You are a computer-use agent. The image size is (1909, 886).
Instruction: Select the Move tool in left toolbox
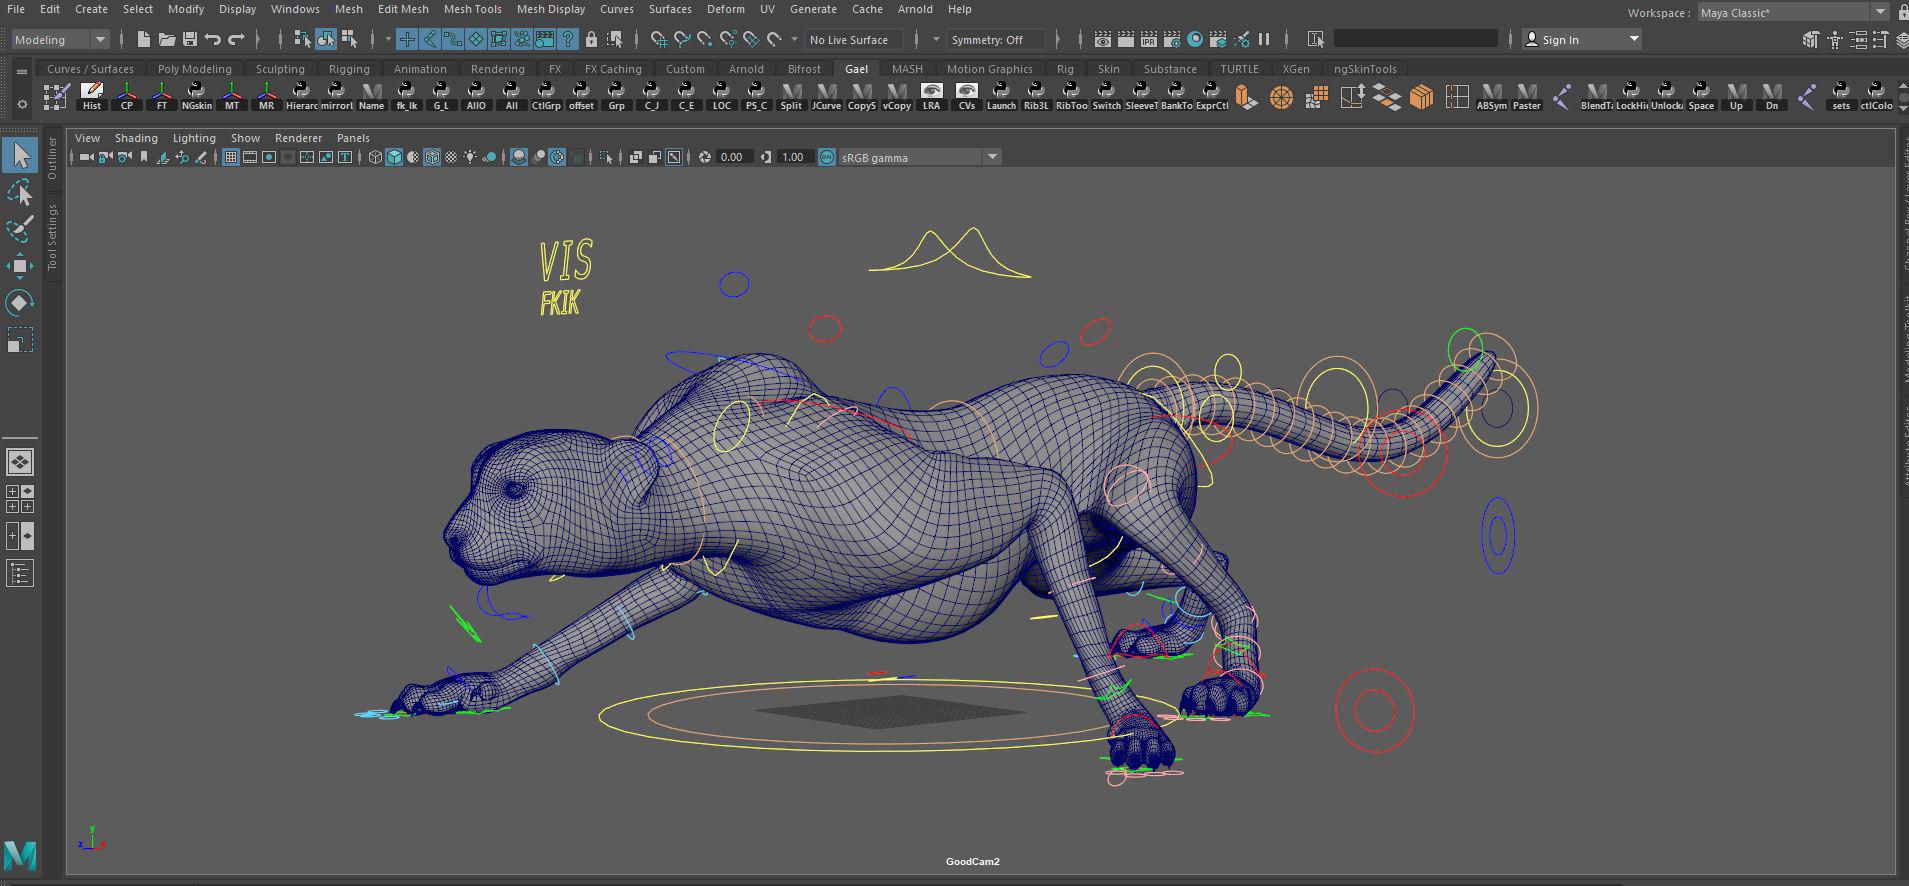tap(19, 265)
